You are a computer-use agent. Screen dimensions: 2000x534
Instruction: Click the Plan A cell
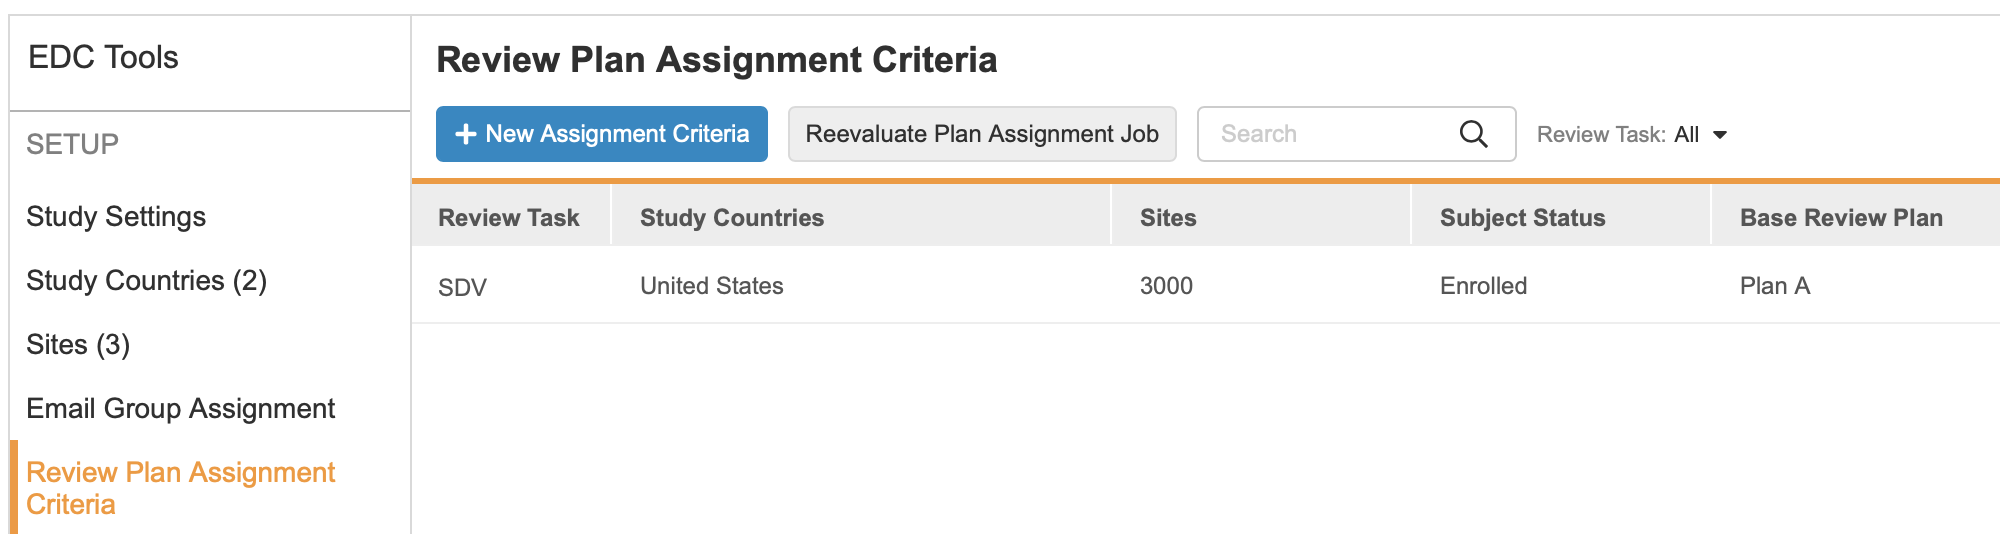coord(1775,286)
